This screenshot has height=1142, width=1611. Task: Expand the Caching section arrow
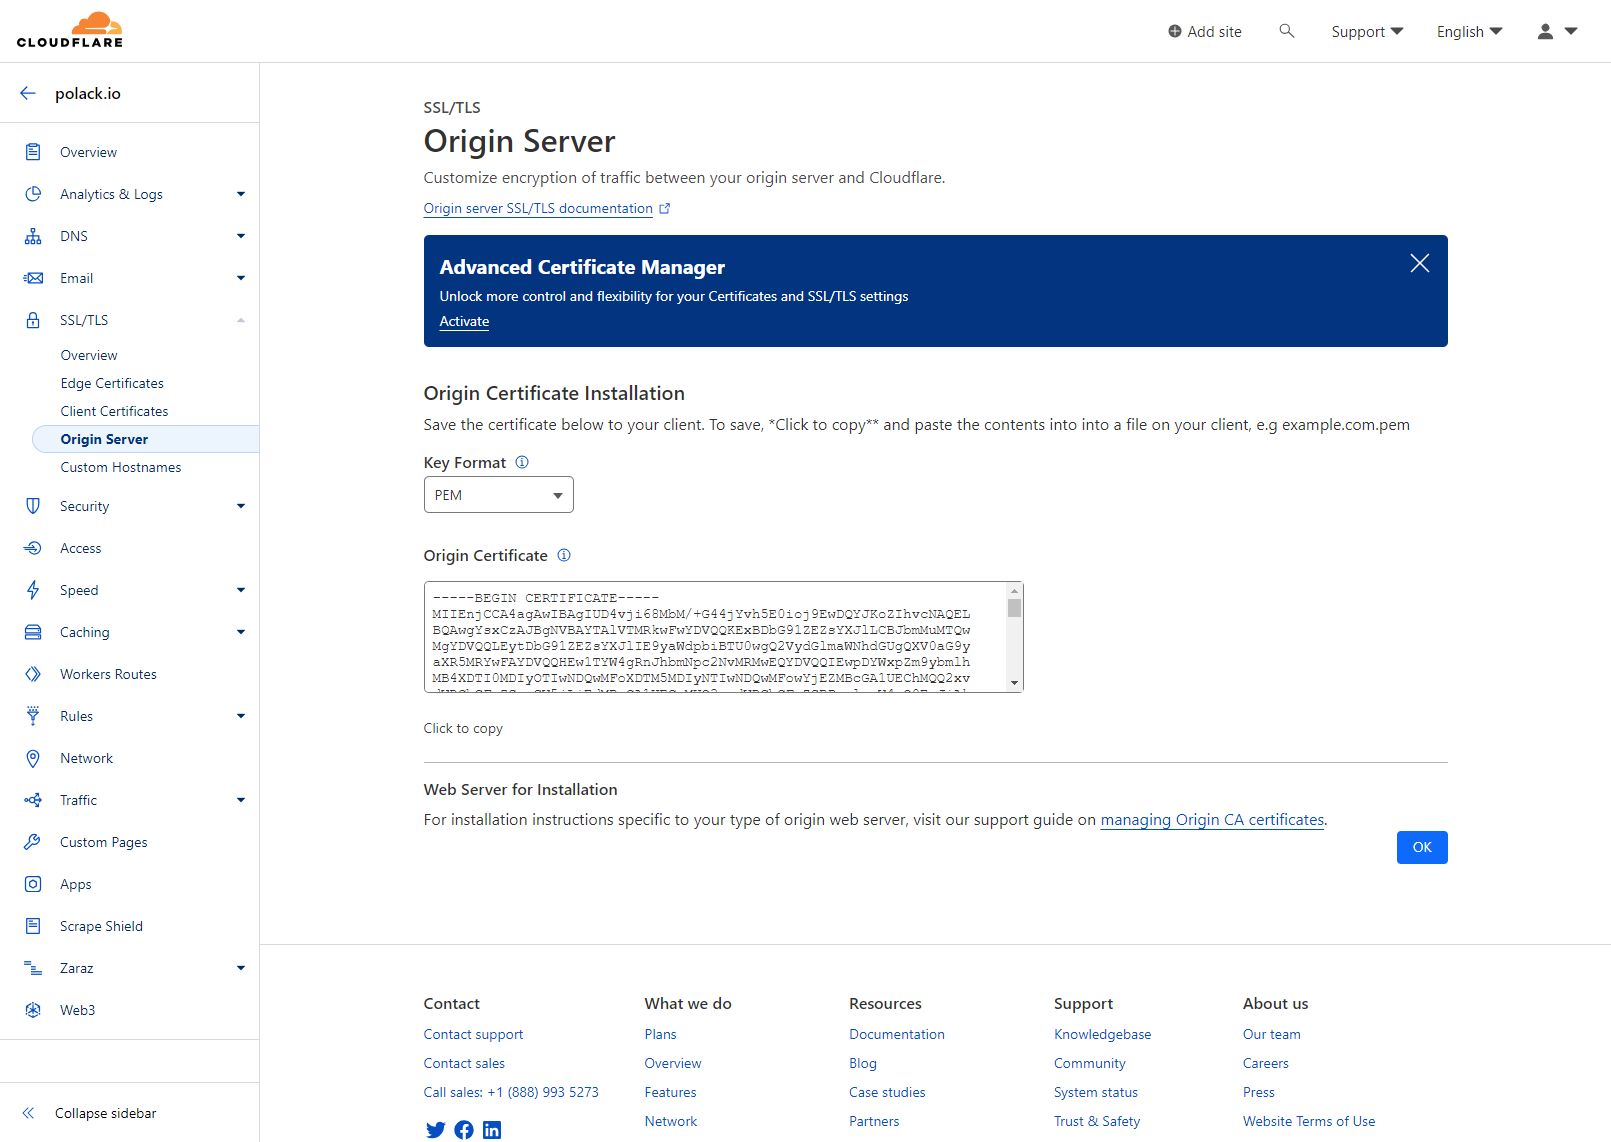tap(241, 632)
